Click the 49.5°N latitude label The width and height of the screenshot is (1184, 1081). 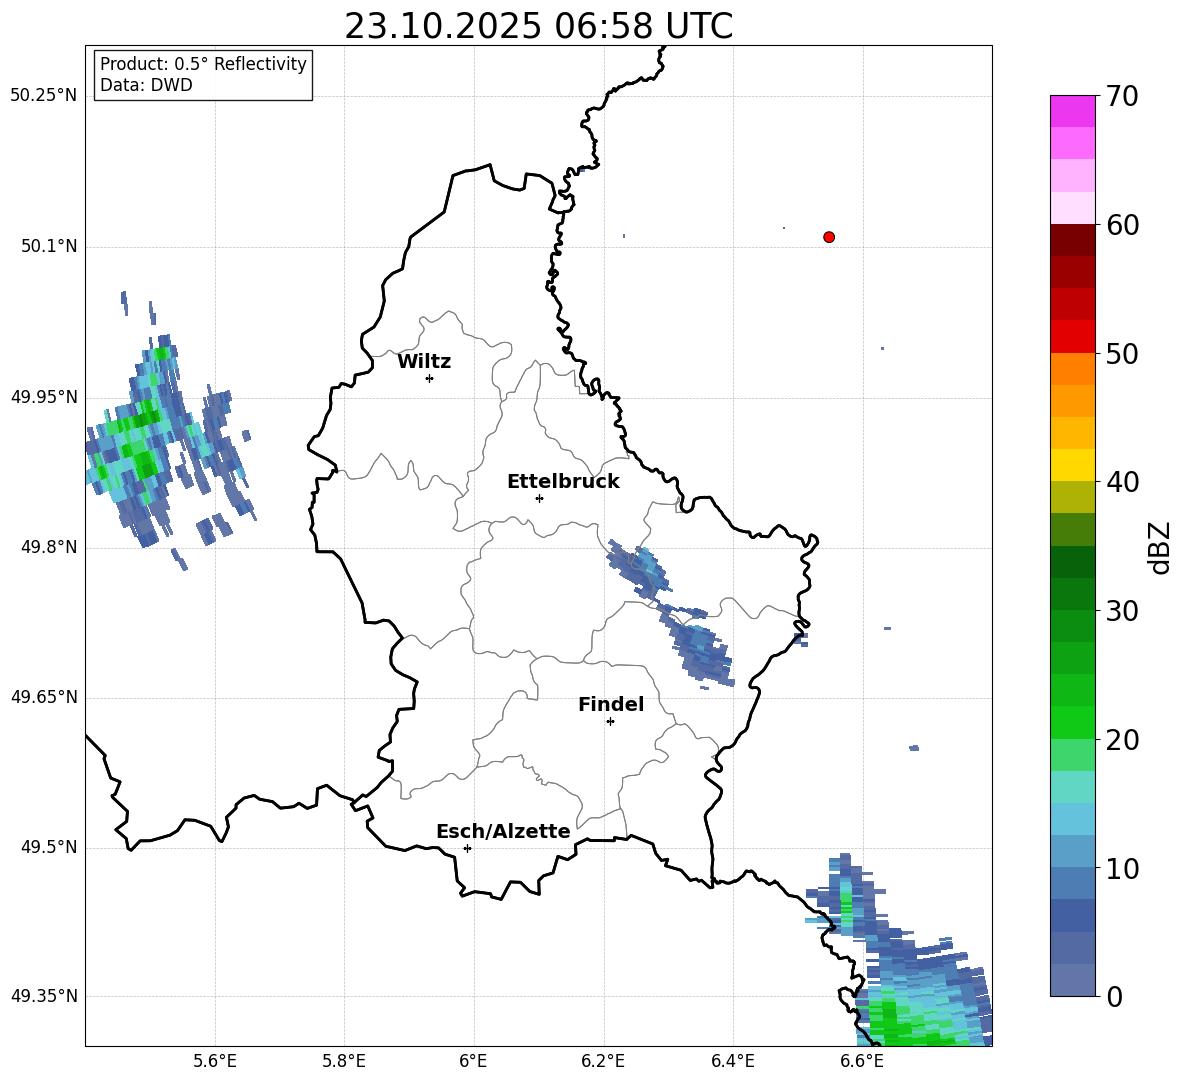[x=49, y=847]
